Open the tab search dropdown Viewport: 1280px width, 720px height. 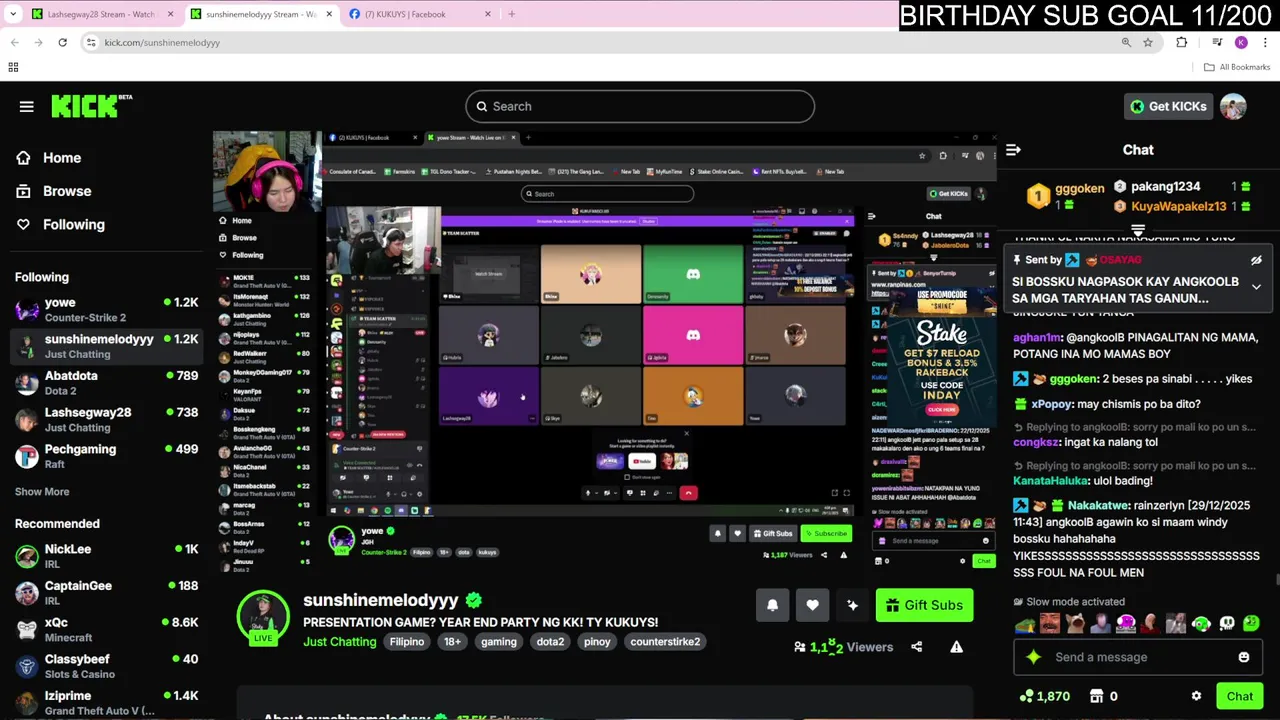[x=12, y=14]
